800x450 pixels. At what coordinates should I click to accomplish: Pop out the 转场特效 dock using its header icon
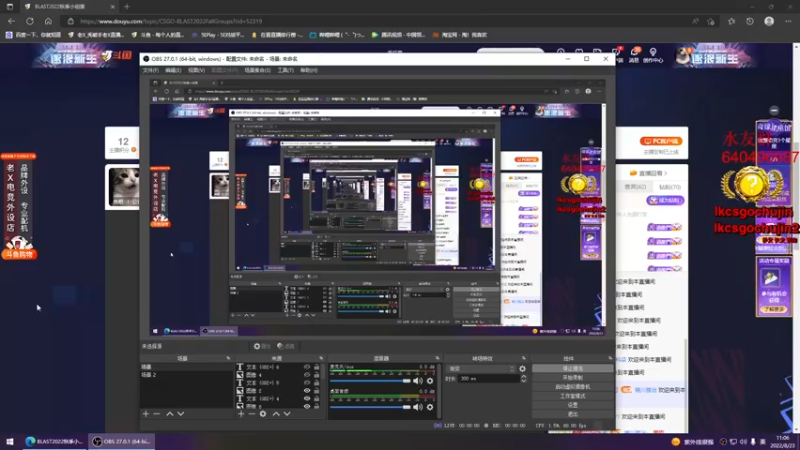(523, 358)
